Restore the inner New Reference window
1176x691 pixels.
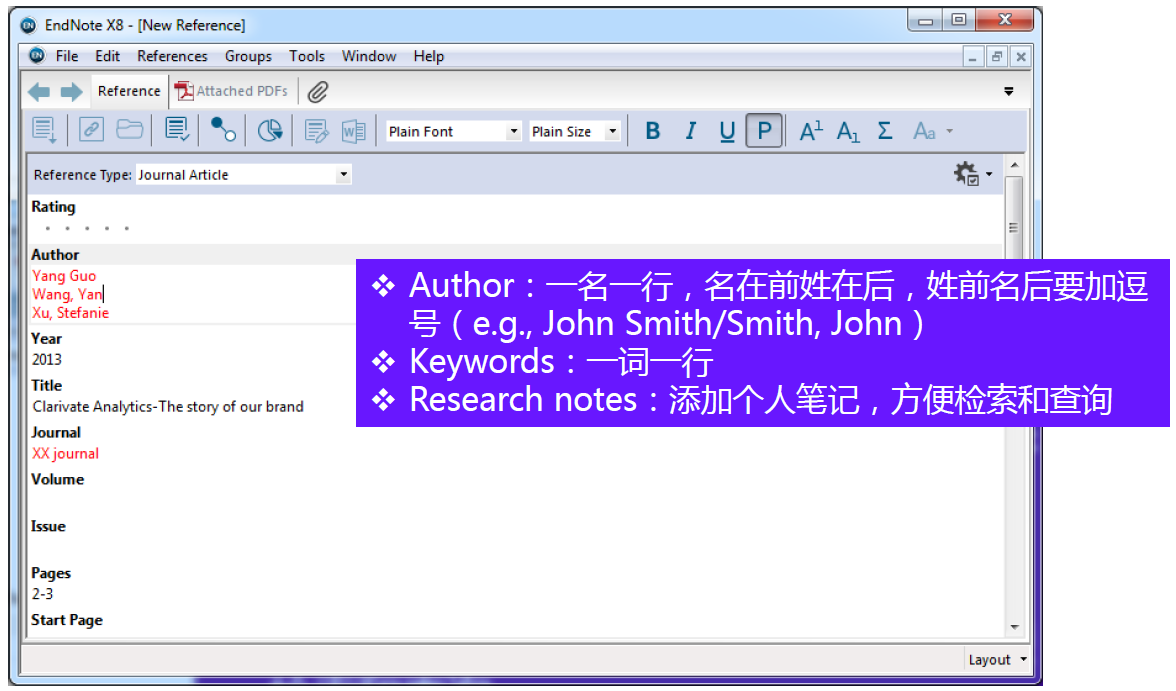click(x=997, y=57)
